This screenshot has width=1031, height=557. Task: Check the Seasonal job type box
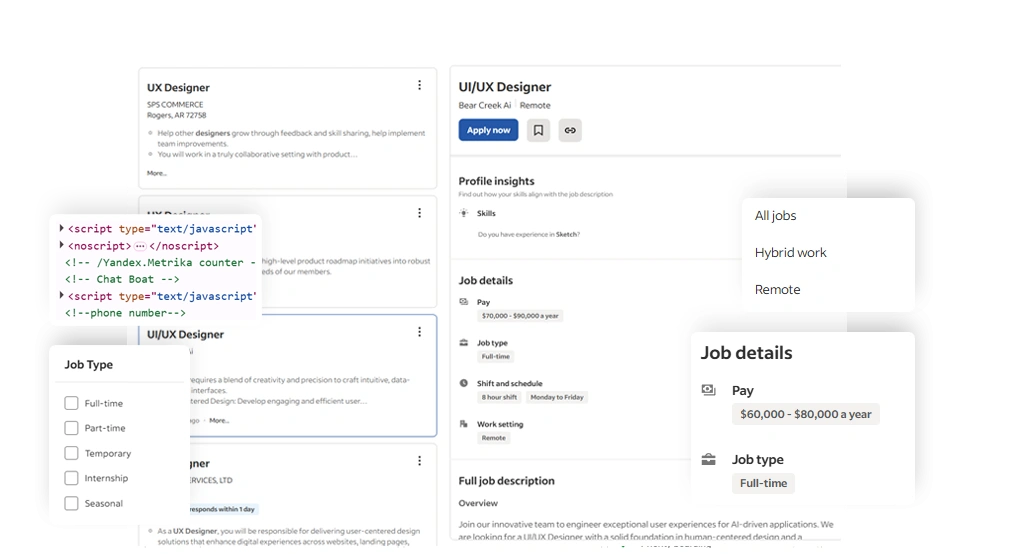[x=71, y=504]
